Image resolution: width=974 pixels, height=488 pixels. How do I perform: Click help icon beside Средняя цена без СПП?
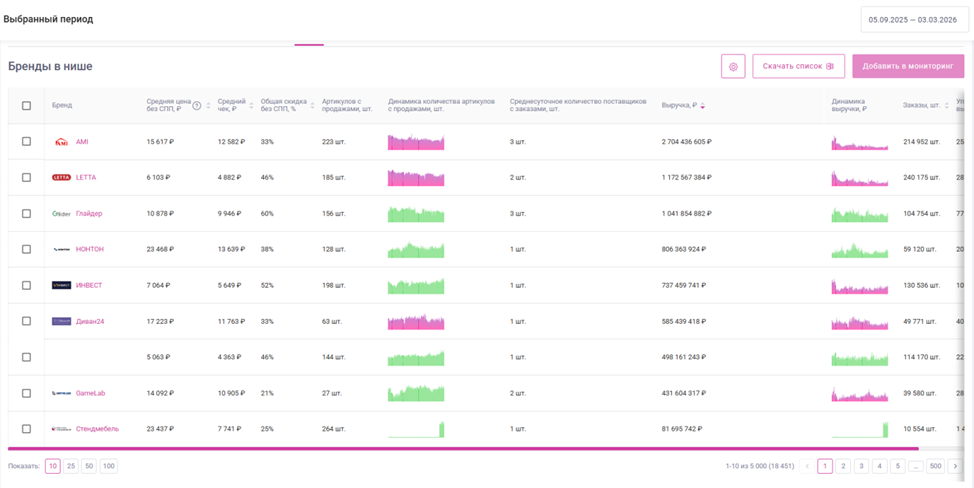[197, 106]
